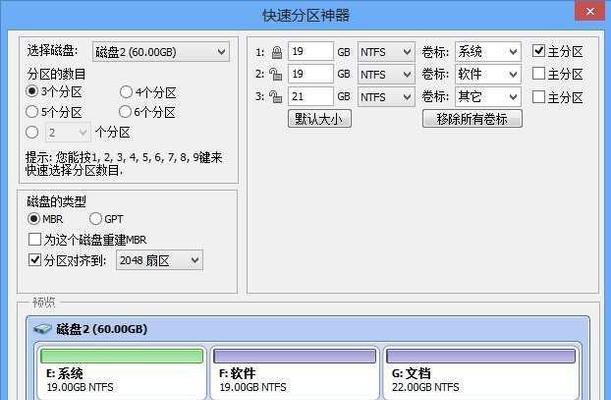611x400 pixels.
Task: Click the 默认大小 button
Action: pyautogui.click(x=320, y=119)
